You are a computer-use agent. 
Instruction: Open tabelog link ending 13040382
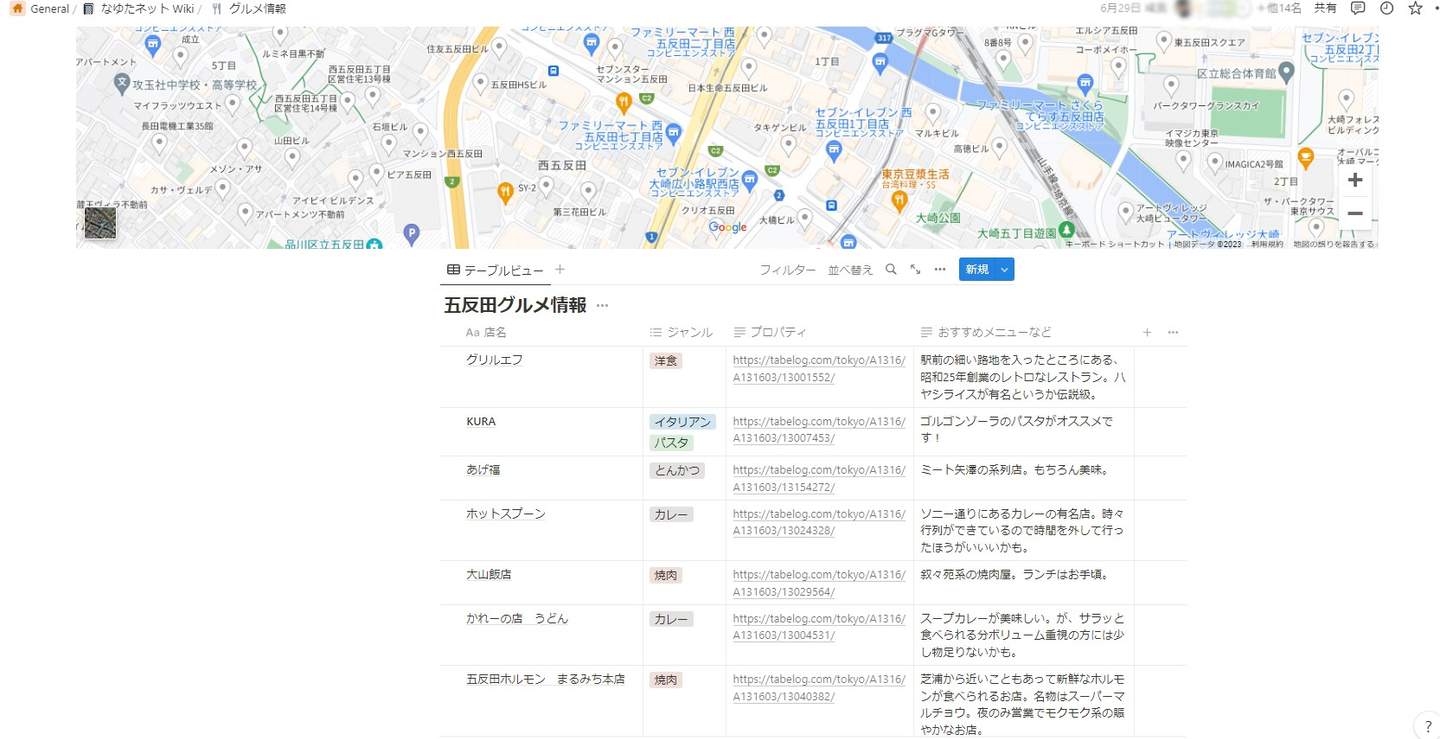click(819, 688)
